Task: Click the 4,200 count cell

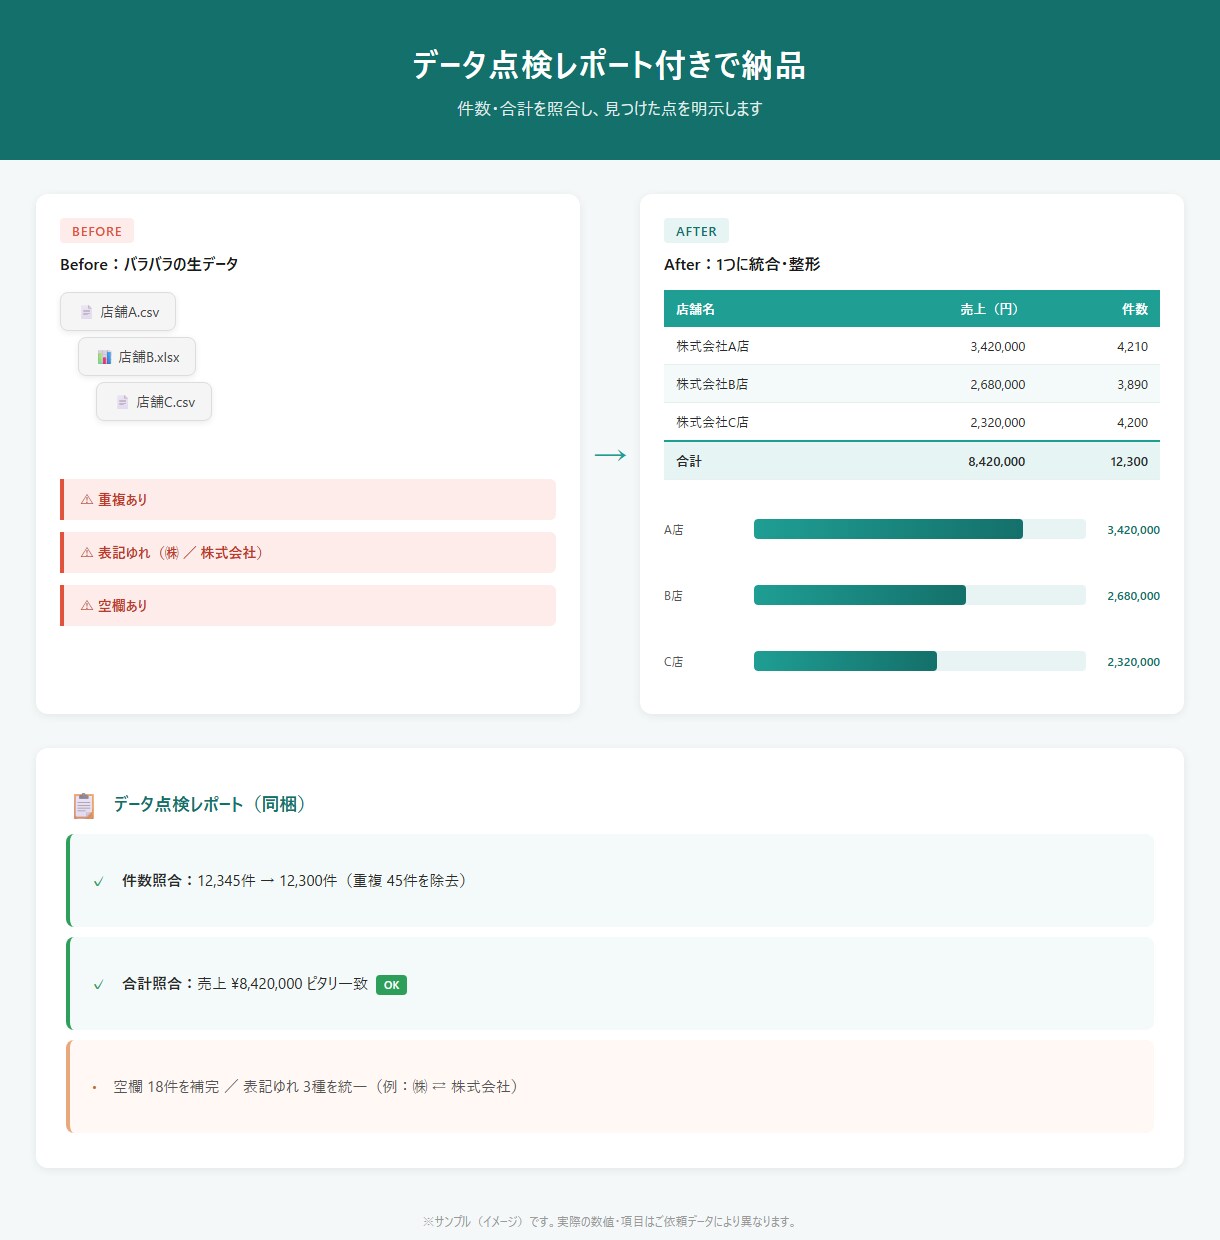Action: tap(1132, 423)
